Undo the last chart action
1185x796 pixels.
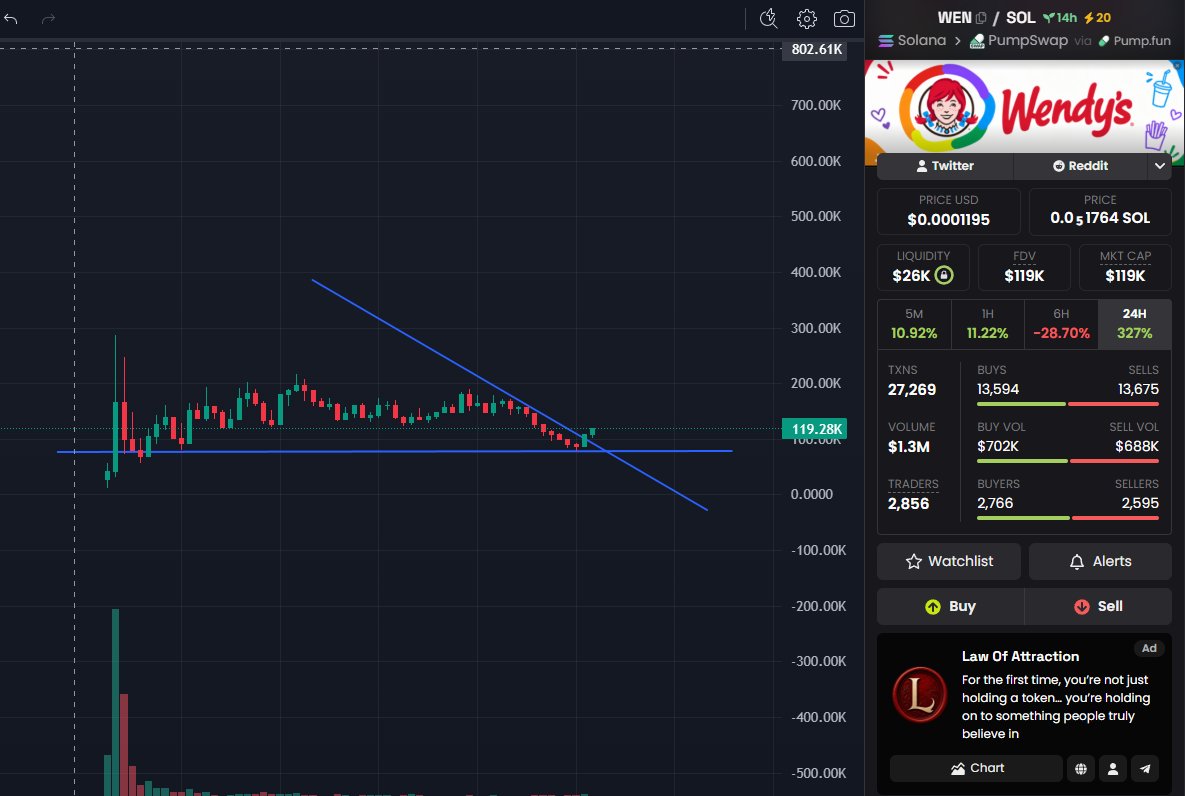click(11, 19)
